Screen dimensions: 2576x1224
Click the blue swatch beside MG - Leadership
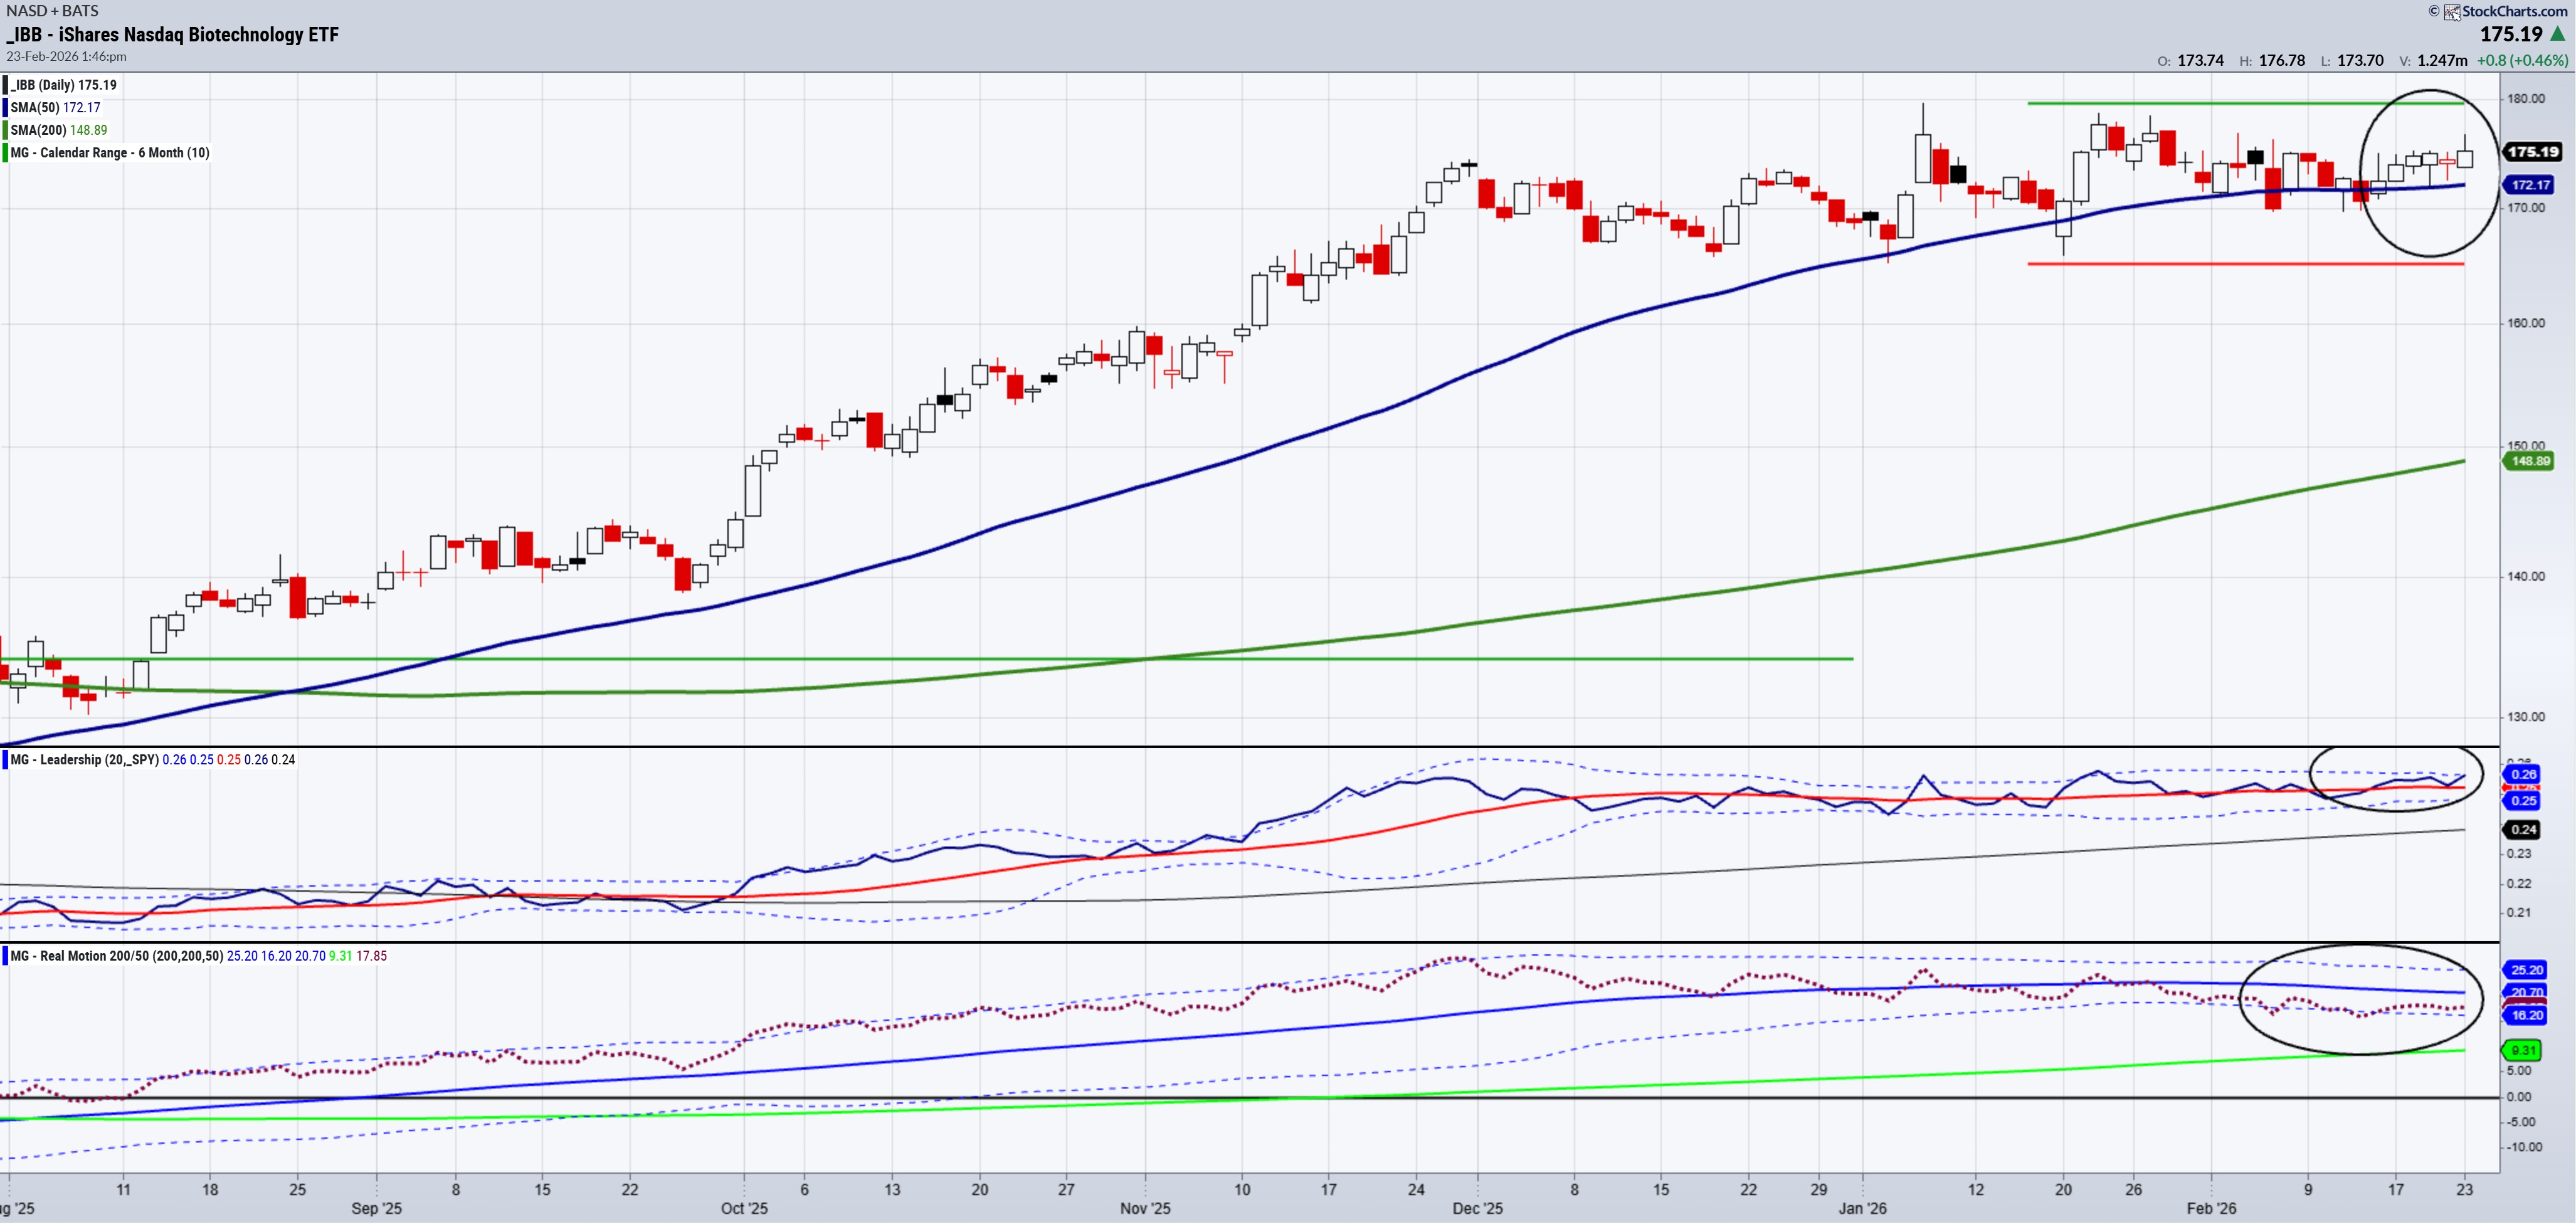(5, 760)
